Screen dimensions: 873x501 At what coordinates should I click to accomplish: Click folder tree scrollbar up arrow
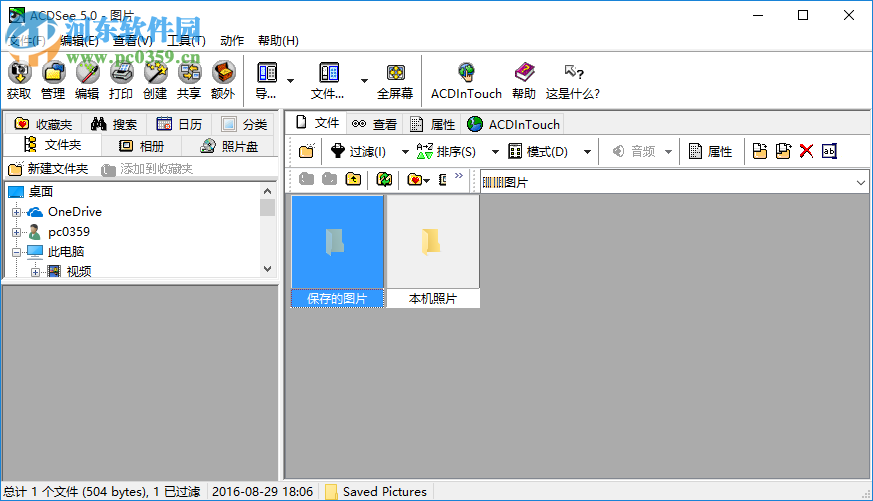[x=268, y=191]
